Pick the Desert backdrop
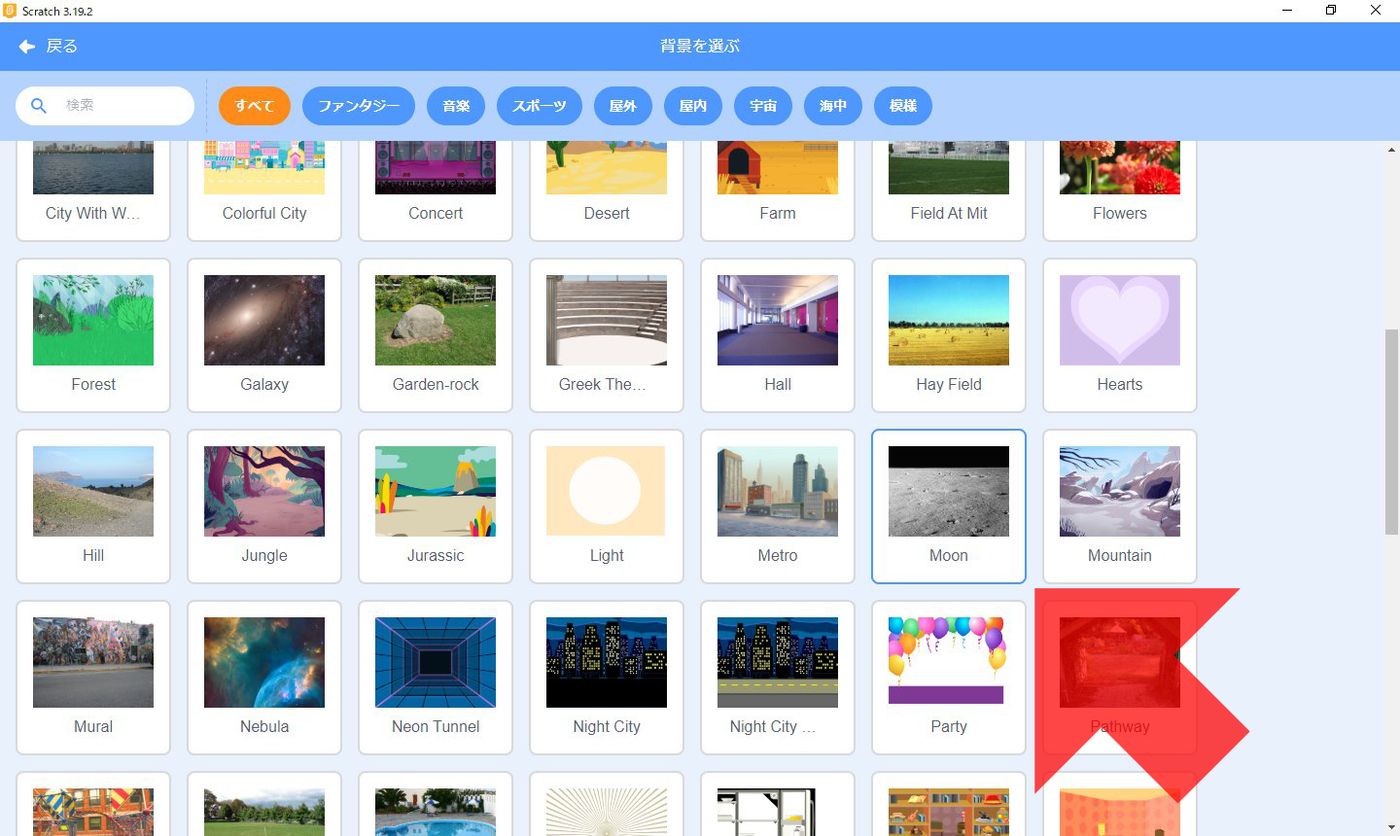The image size is (1400, 836). [606, 189]
